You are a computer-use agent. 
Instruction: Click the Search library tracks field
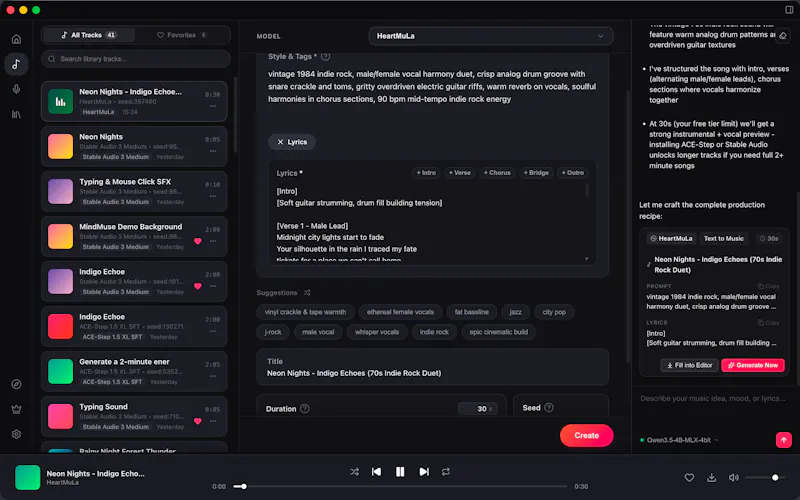click(136, 59)
